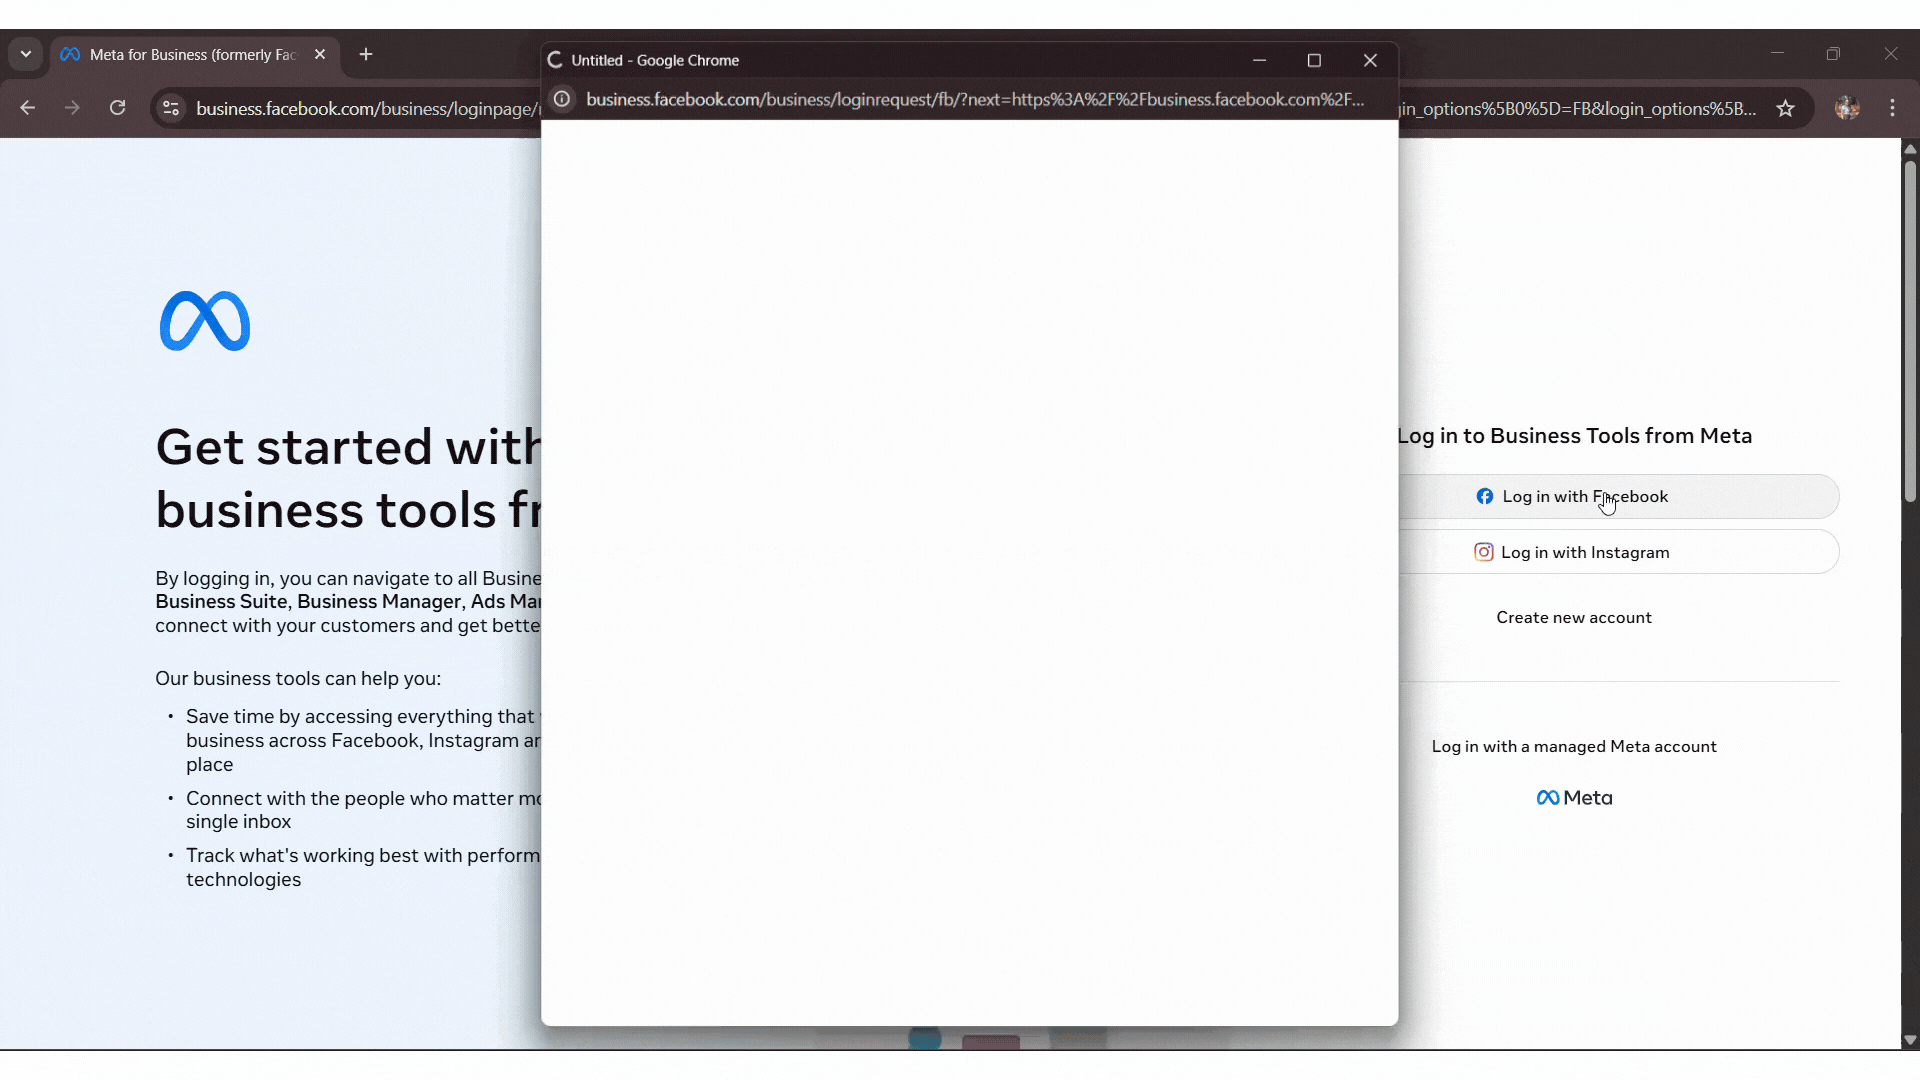Click Create new account link
The image size is (1920, 1080).
(x=1573, y=617)
